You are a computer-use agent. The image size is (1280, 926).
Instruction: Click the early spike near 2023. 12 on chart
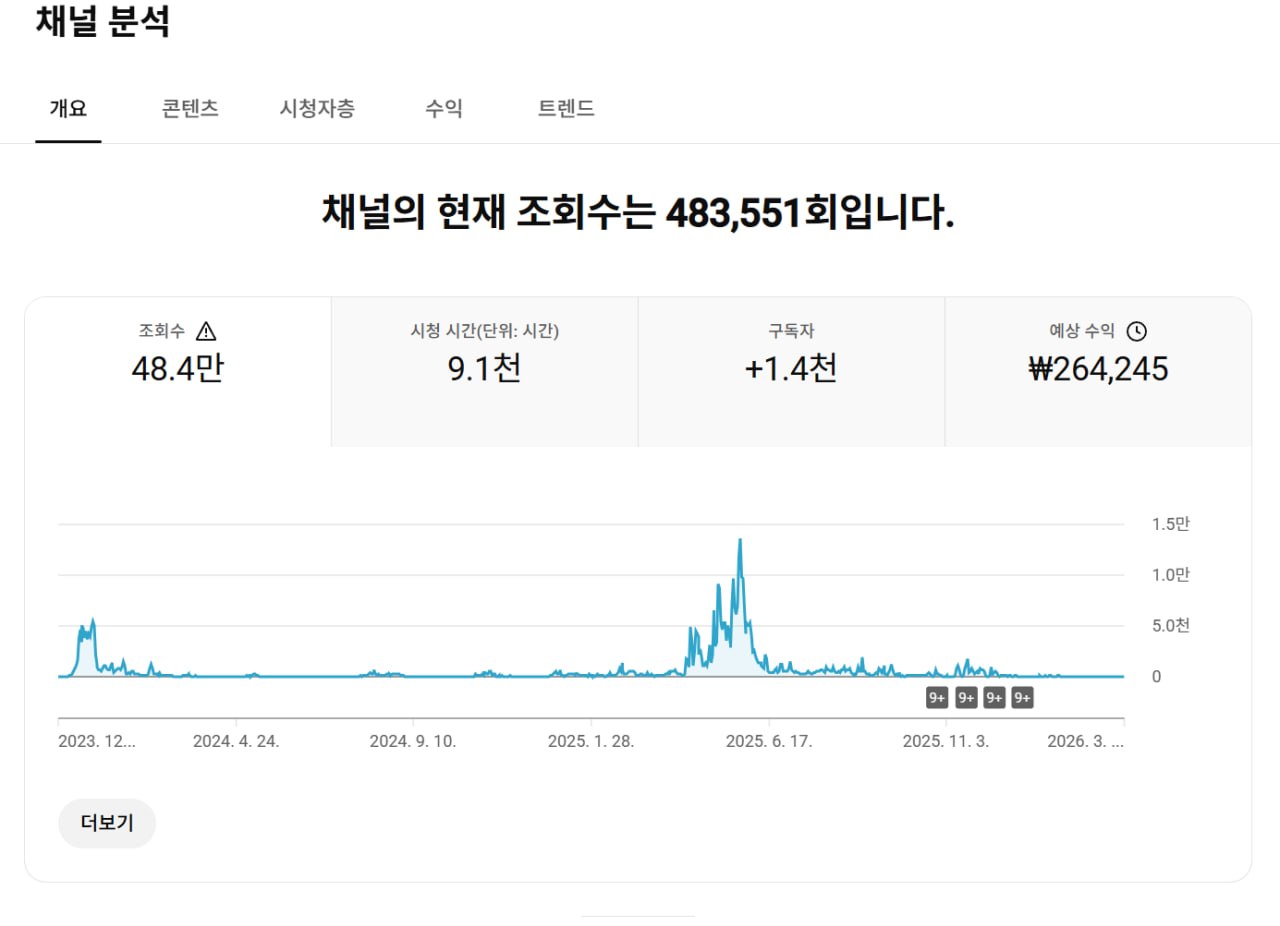(x=92, y=622)
